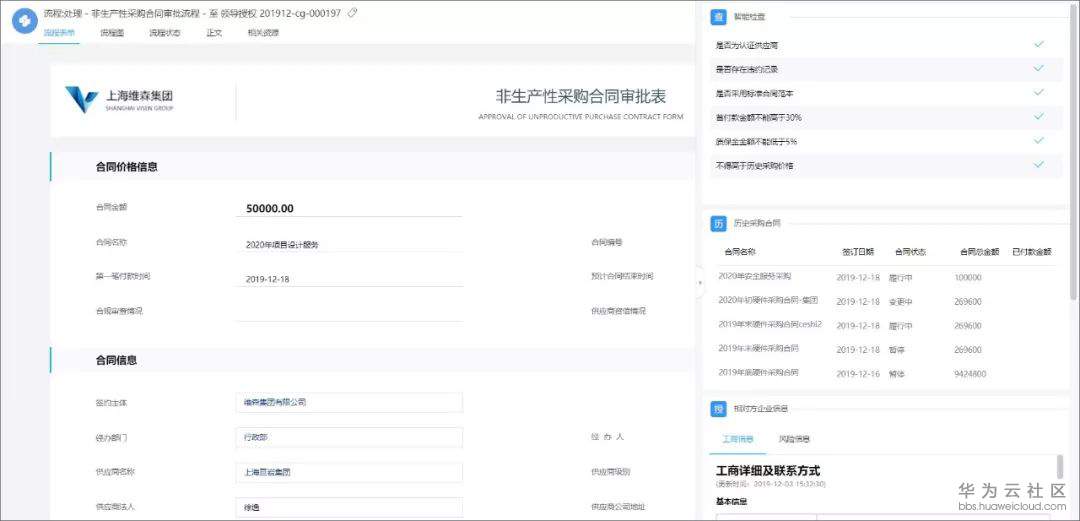Image resolution: width=1080 pixels, height=521 pixels.
Task: Click the 合同状态 column header
Action: click(911, 252)
